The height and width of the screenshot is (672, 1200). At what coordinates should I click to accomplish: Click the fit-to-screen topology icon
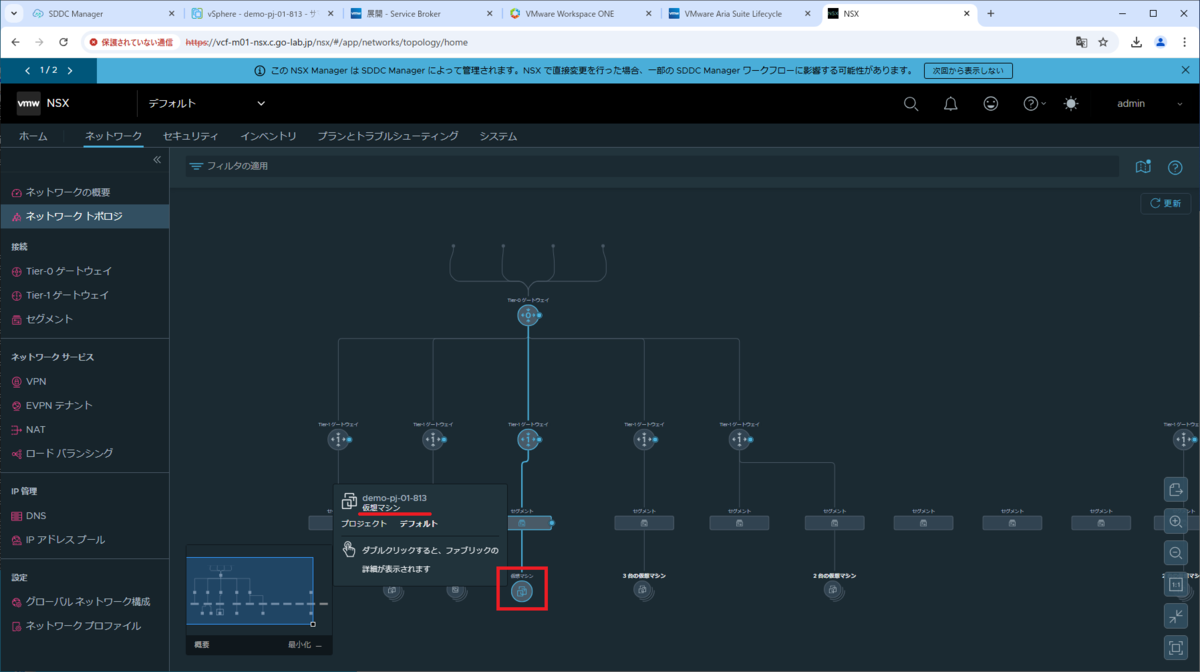click(x=1175, y=648)
